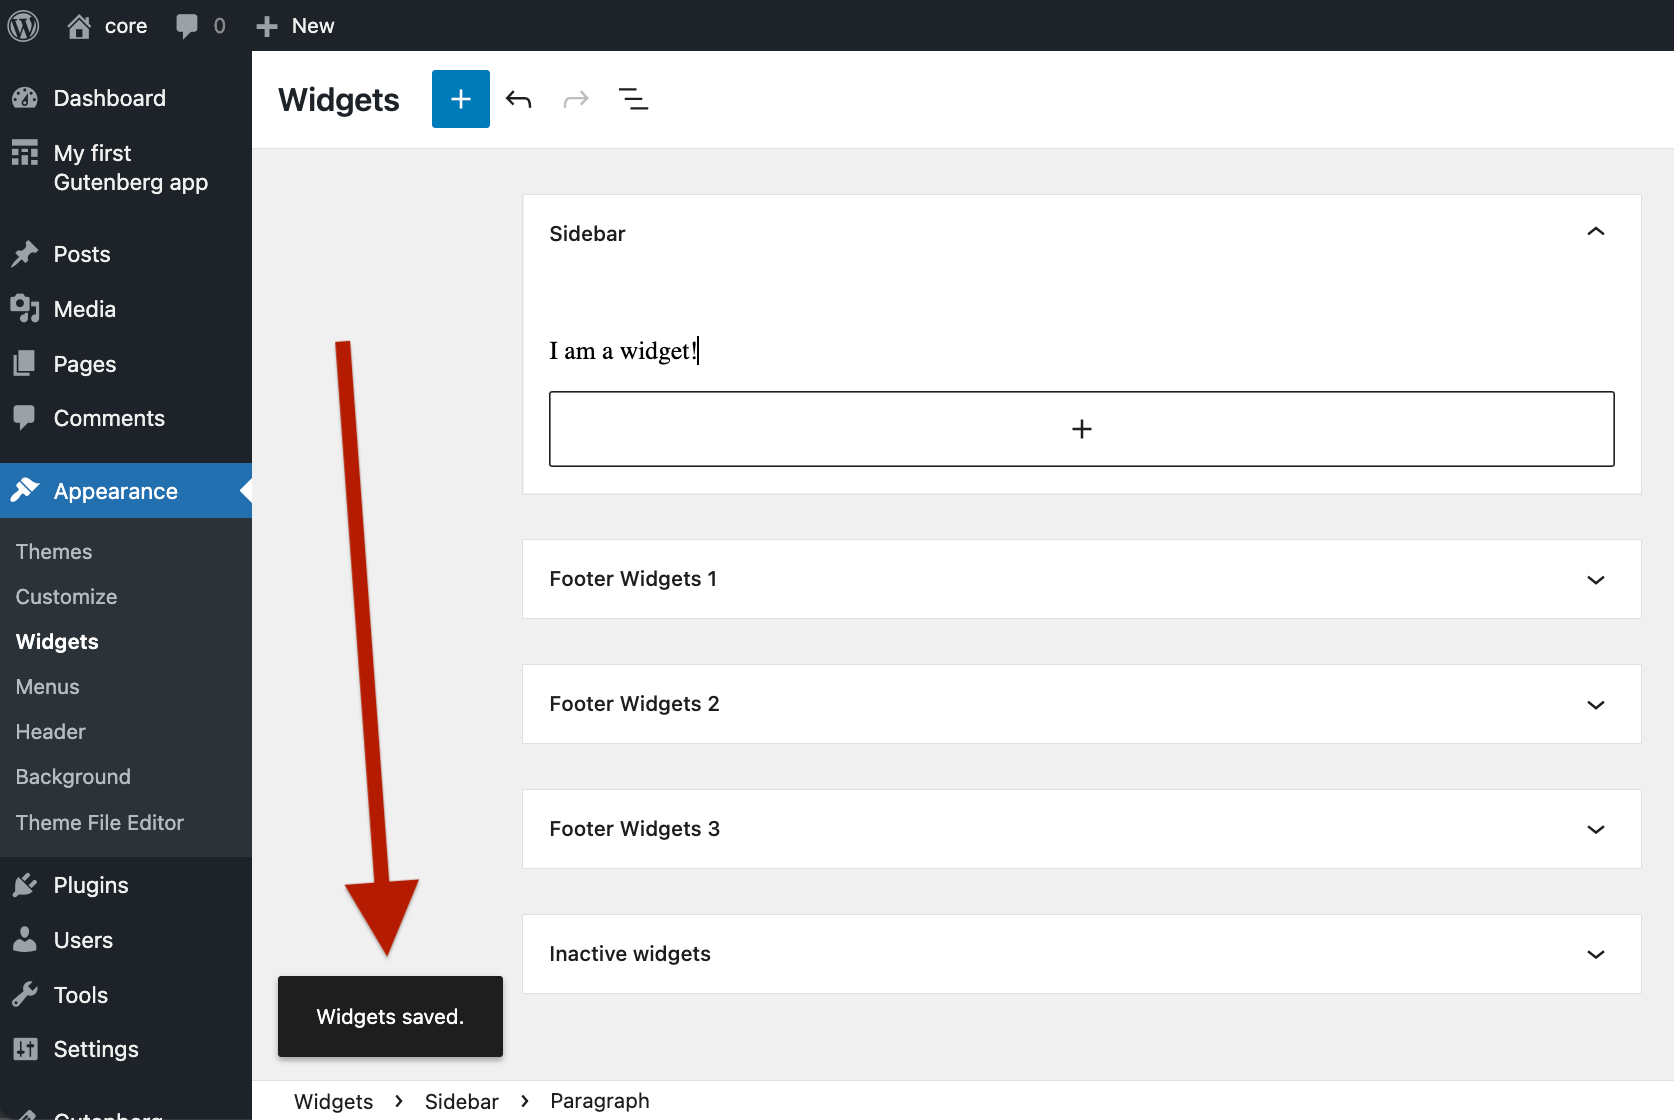Click the WordPress logo in admin bar
The image size is (1674, 1120).
24,25
